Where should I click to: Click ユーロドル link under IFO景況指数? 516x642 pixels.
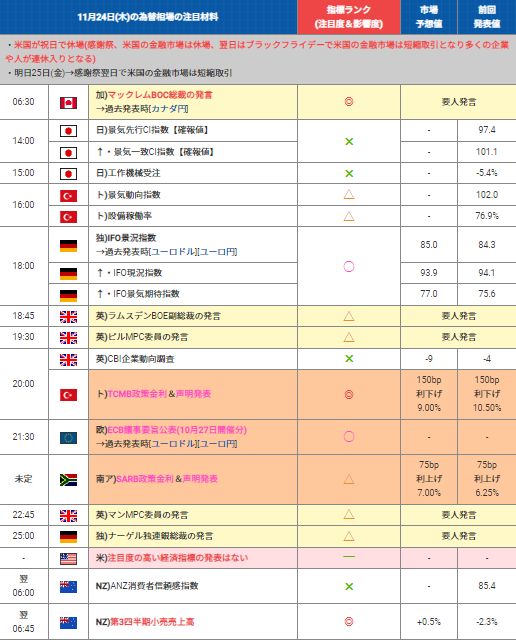pyautogui.click(x=173, y=252)
